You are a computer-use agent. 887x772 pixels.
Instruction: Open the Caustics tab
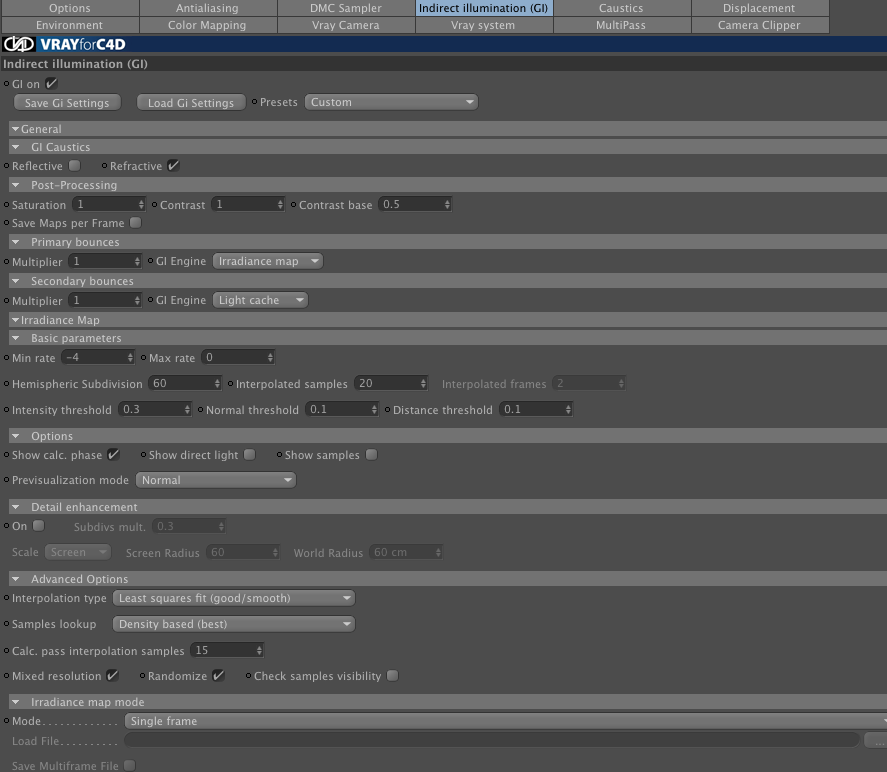[621, 8]
